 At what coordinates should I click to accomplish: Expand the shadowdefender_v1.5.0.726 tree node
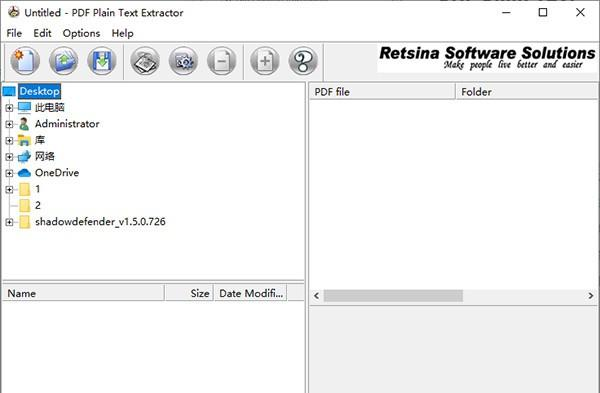[9, 222]
